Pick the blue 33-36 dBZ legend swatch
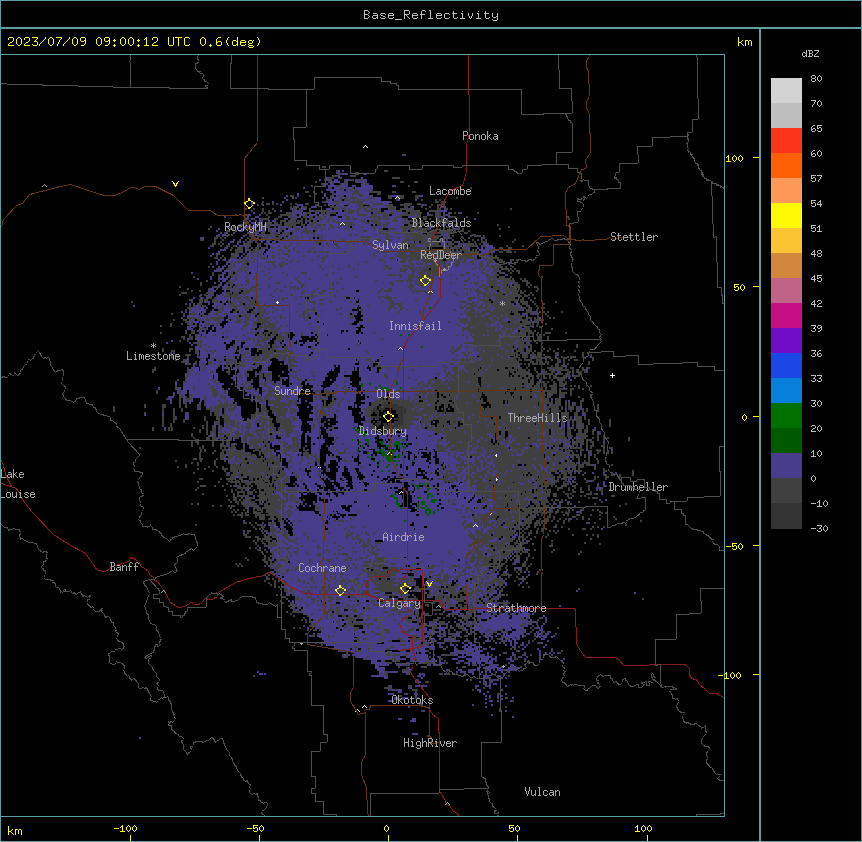The height and width of the screenshot is (842, 862). click(786, 365)
